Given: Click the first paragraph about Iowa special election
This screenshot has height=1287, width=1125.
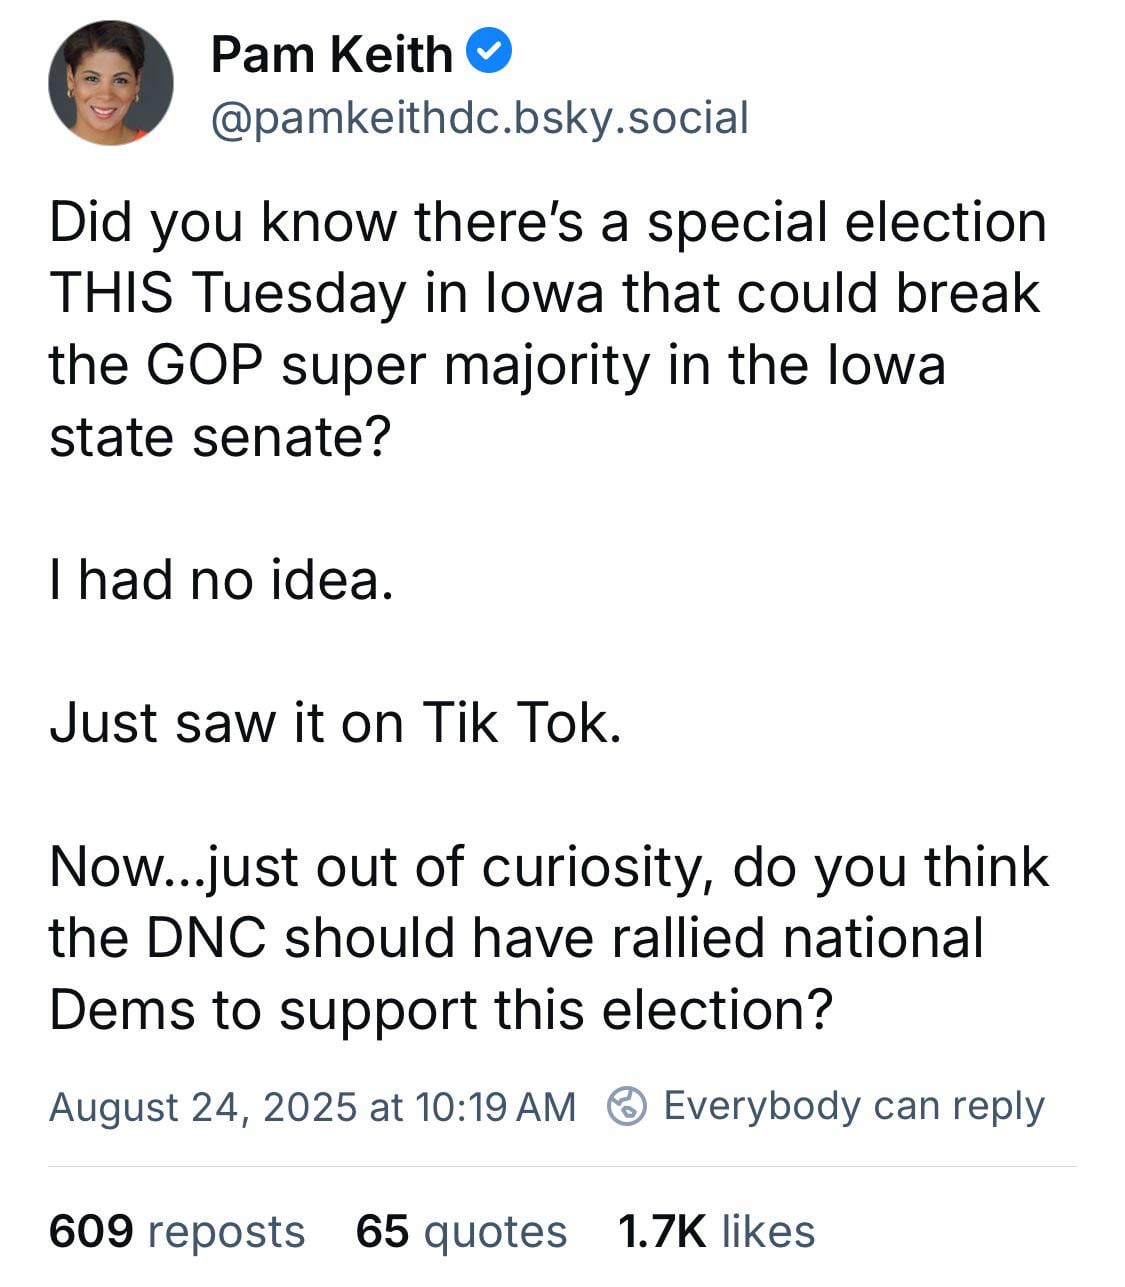Looking at the screenshot, I should tap(548, 329).
